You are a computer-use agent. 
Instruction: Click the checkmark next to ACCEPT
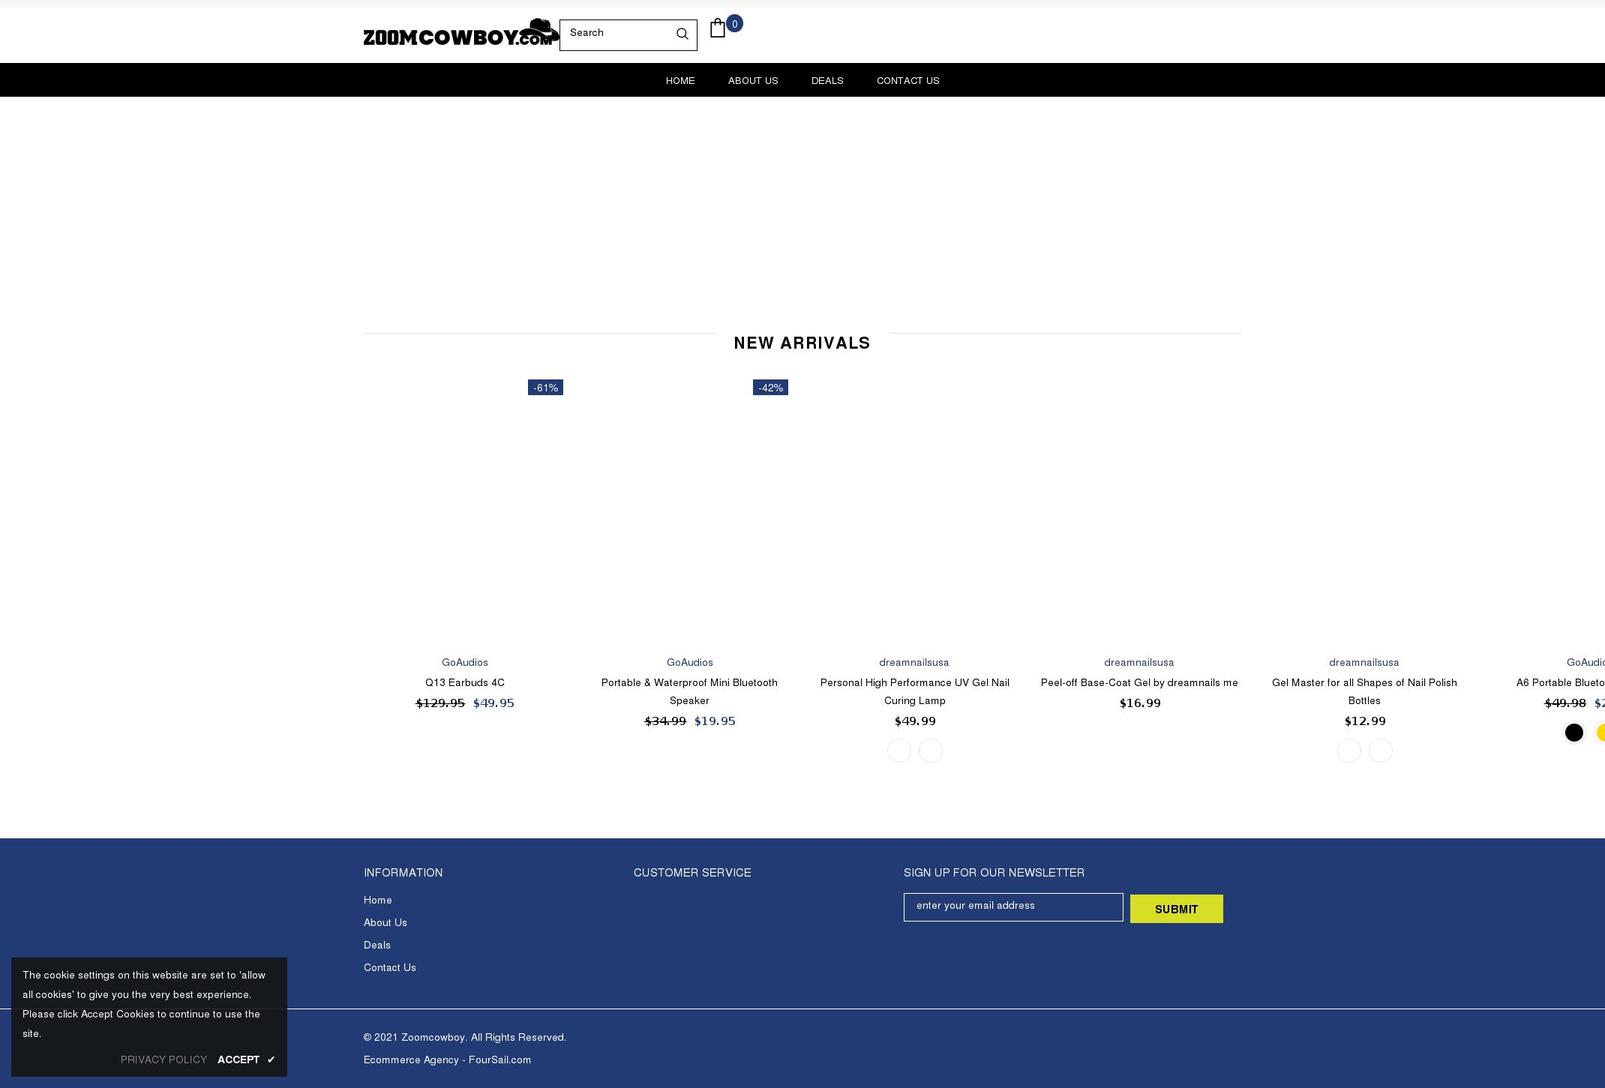click(269, 1059)
